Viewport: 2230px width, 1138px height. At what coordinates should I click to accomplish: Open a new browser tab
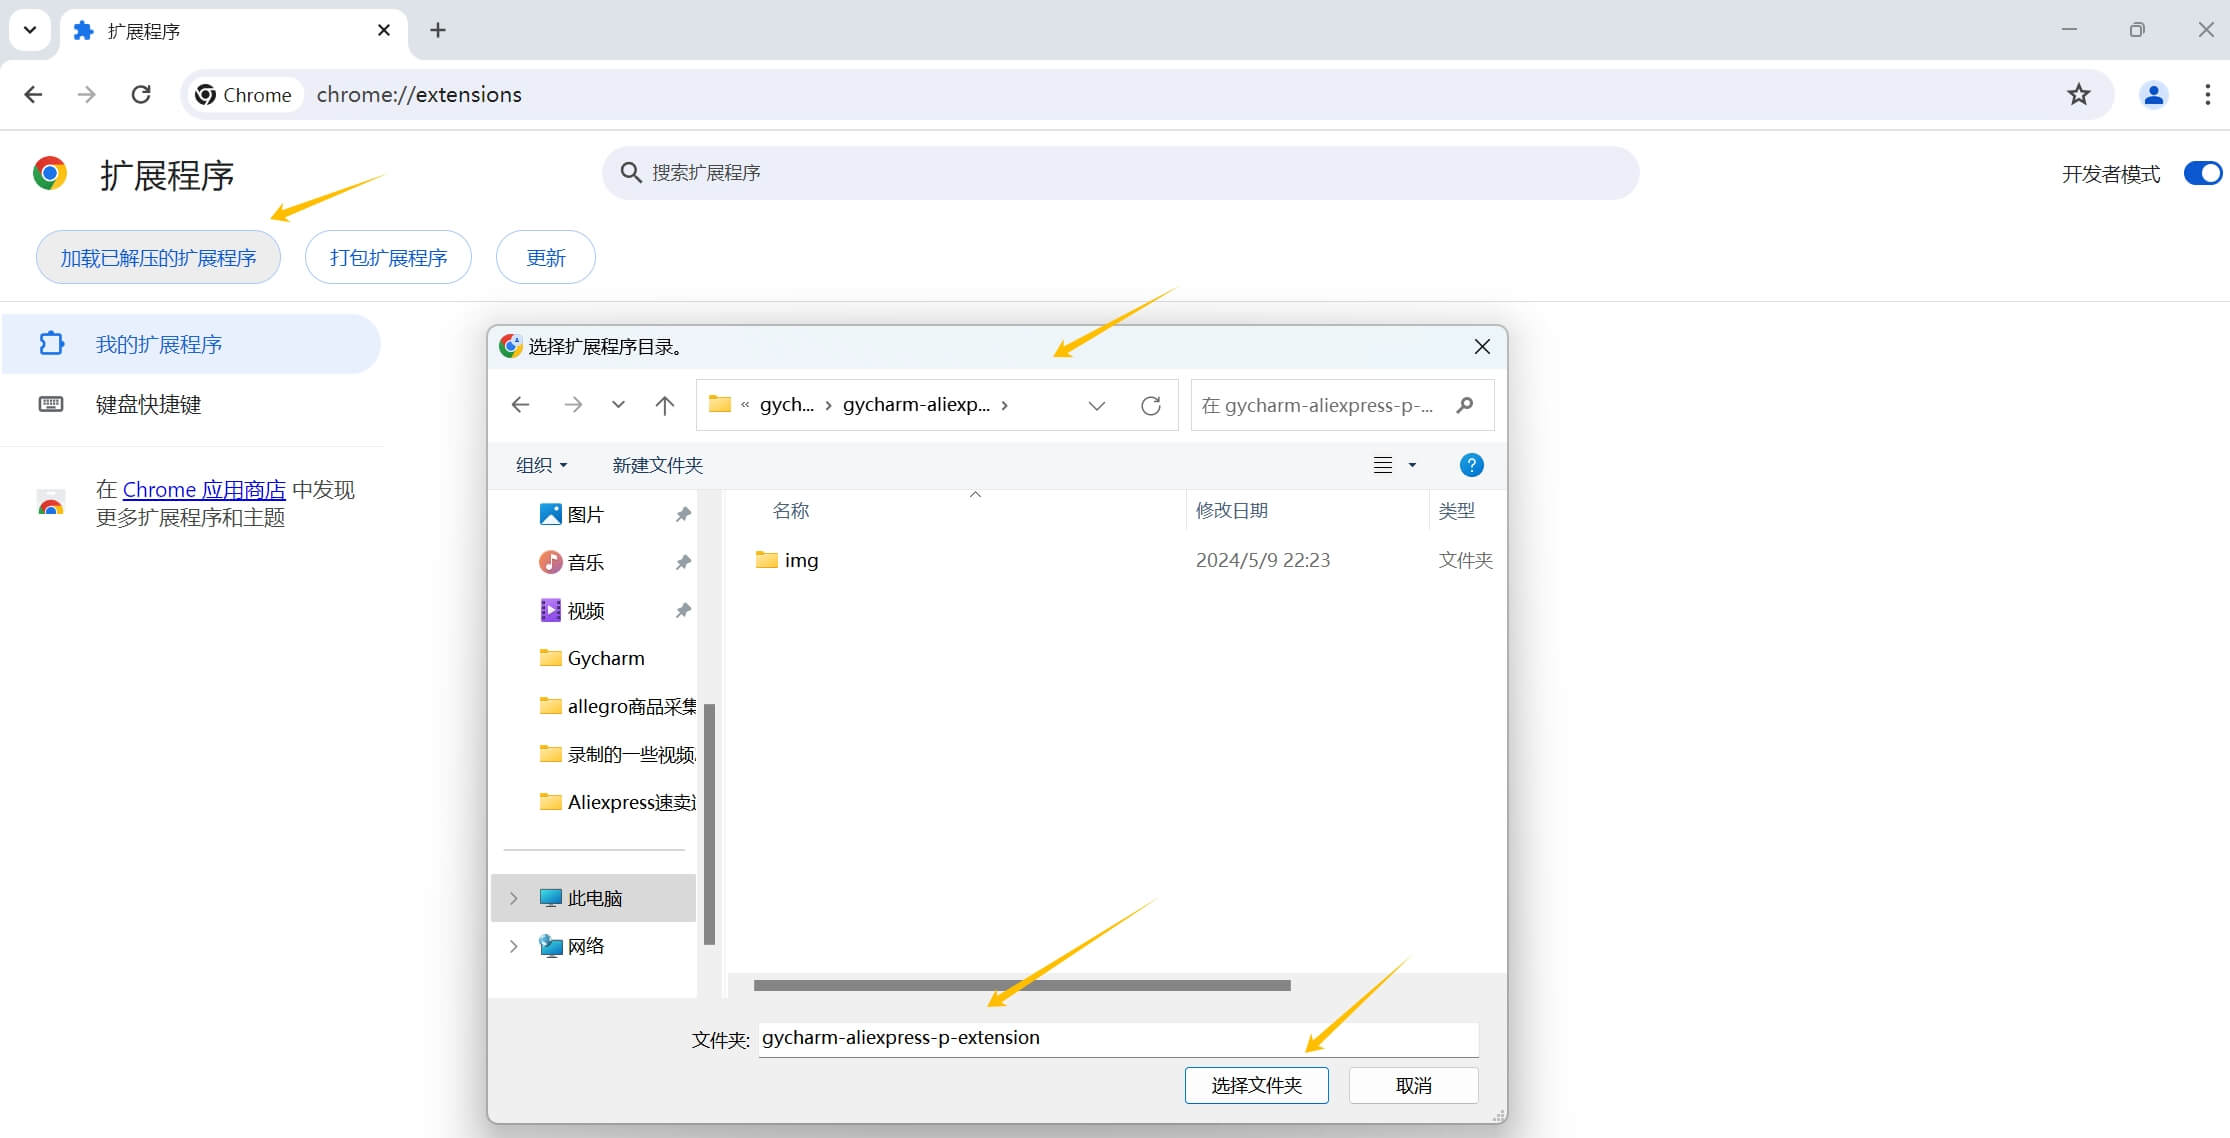pos(438,30)
